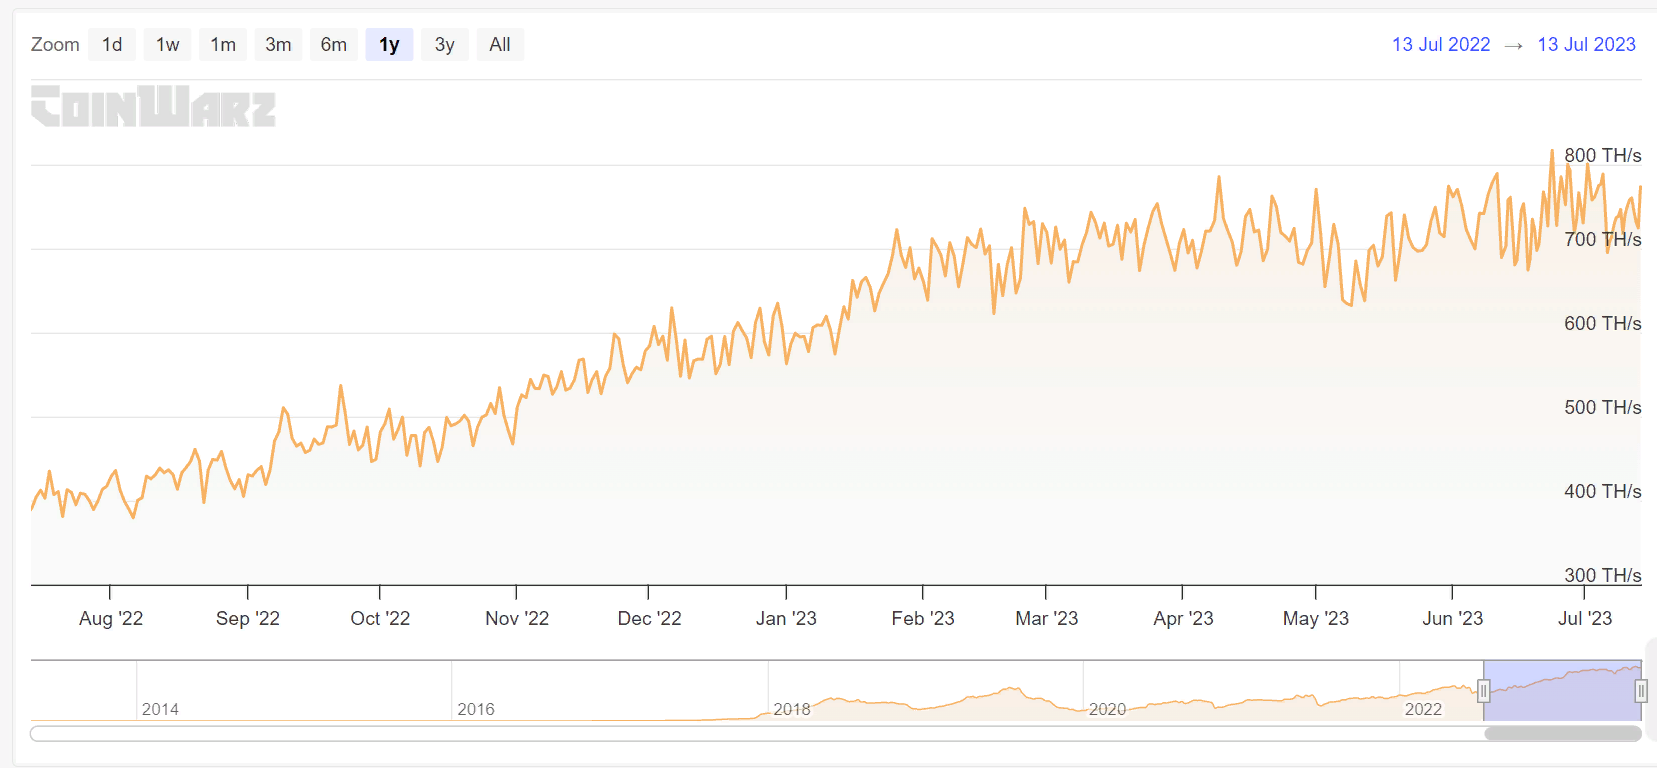Click the horizontal scrollbar thumb
1657x768 pixels.
[1562, 734]
